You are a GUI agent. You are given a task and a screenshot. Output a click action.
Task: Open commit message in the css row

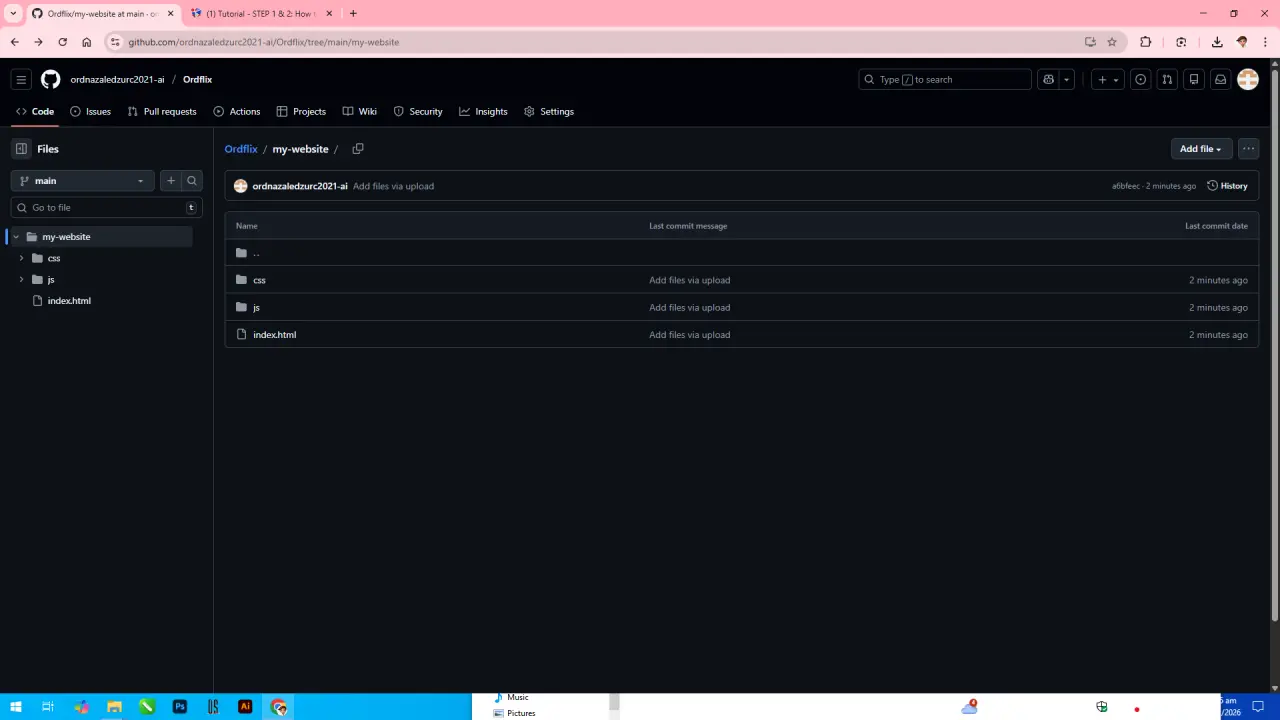pos(689,280)
